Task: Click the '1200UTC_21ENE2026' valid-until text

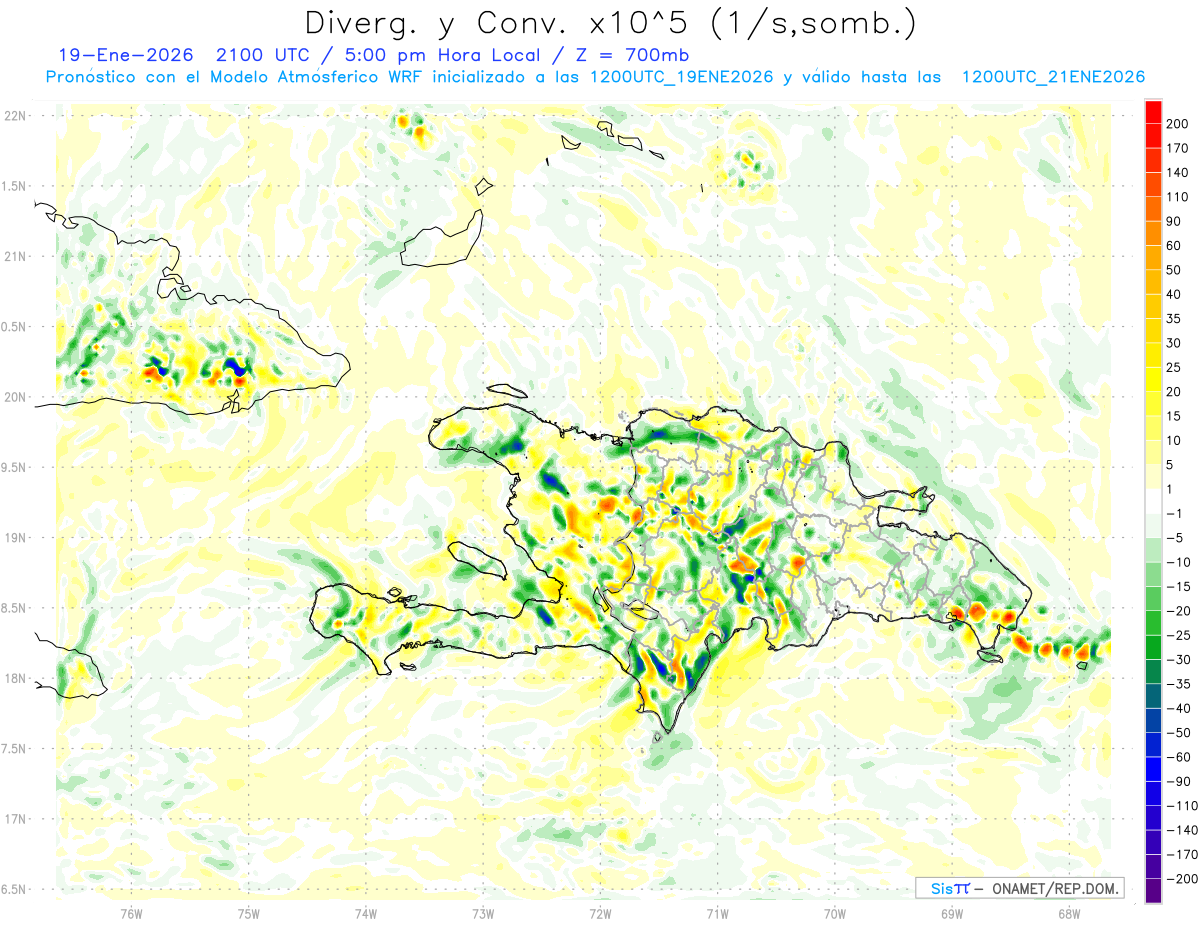Action: 1052,77
